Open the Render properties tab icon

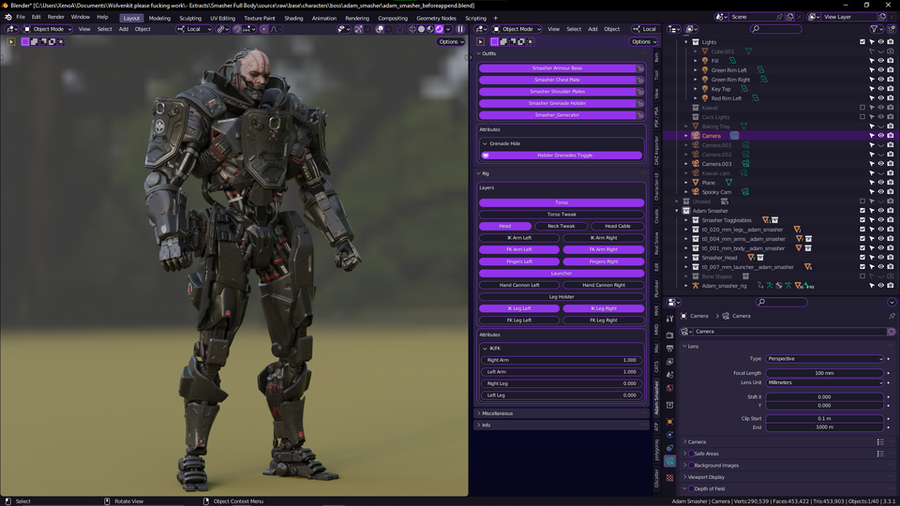tap(670, 334)
